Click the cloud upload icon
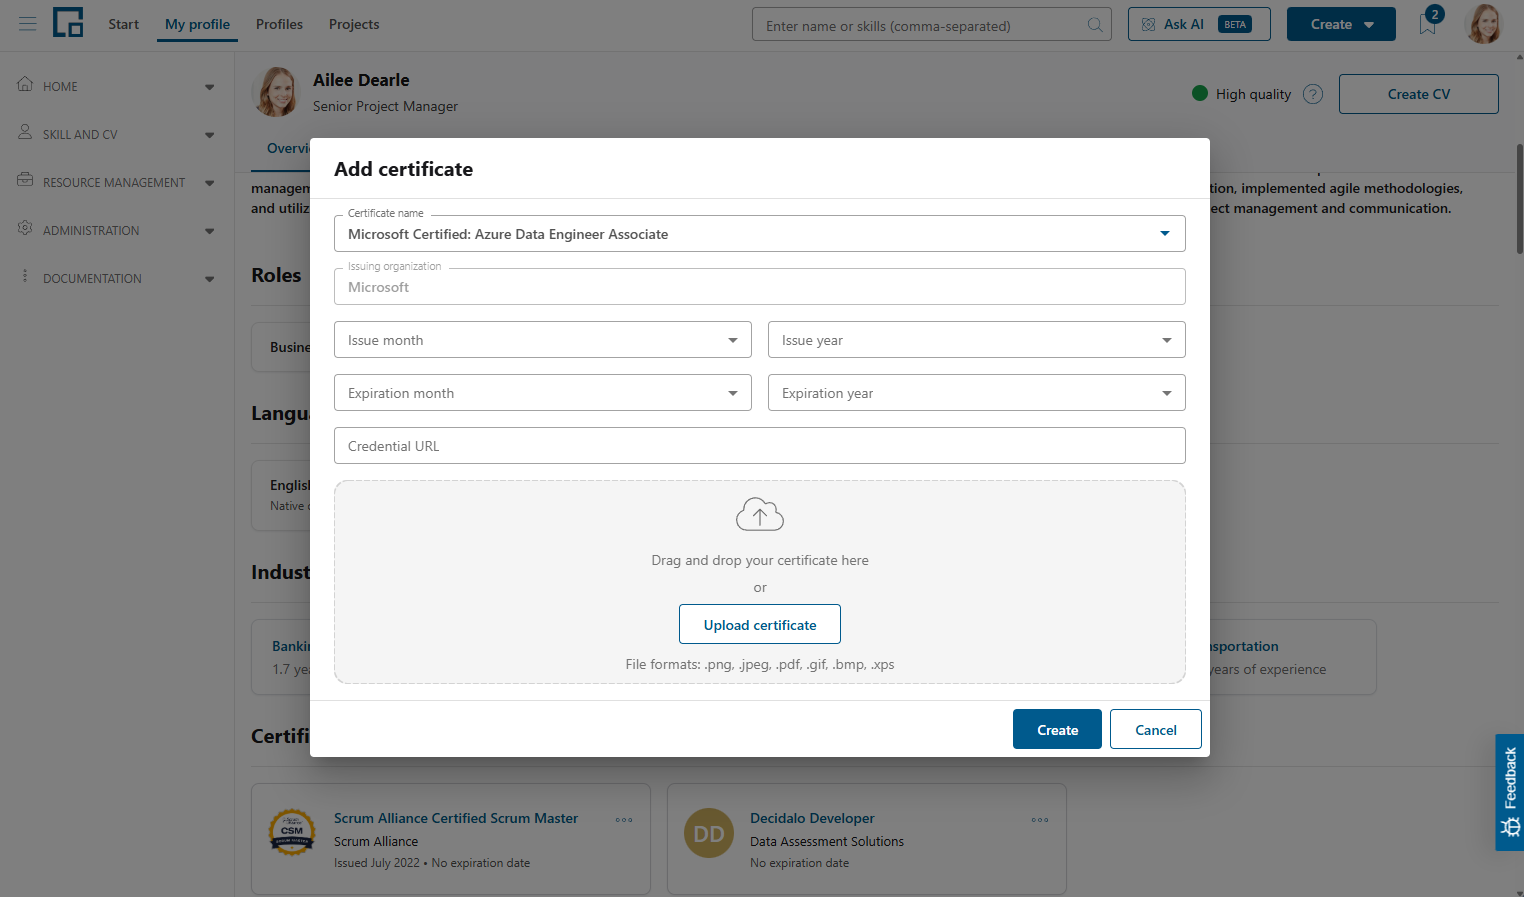Viewport: 1524px width, 897px height. click(760, 515)
